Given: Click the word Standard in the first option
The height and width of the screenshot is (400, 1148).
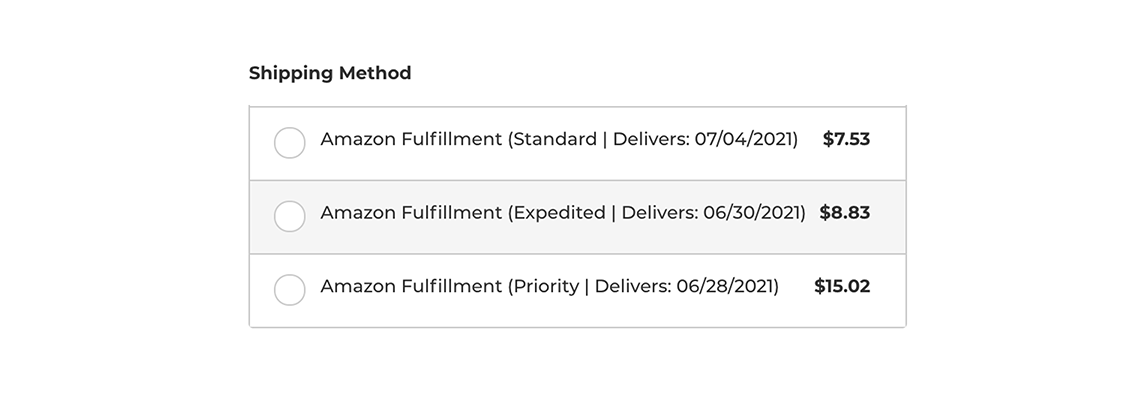Looking at the screenshot, I should click(x=555, y=140).
